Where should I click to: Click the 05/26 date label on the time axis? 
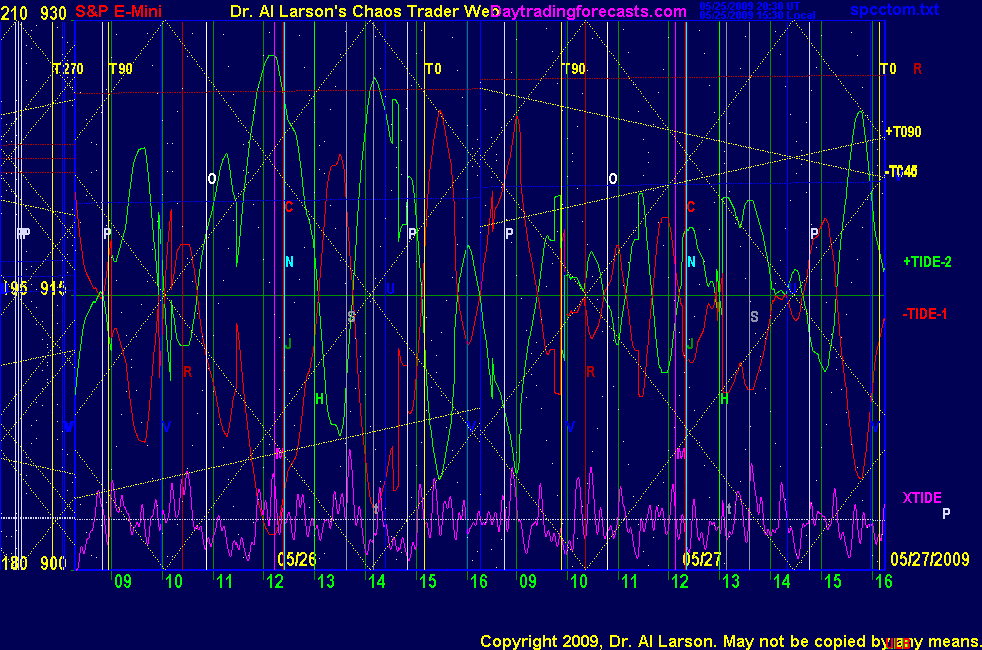297,558
